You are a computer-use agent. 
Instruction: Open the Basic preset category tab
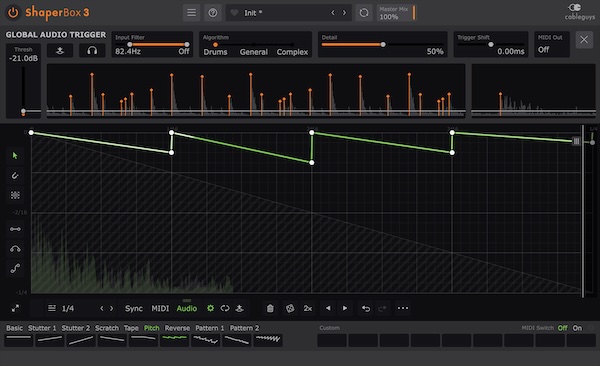click(x=15, y=328)
